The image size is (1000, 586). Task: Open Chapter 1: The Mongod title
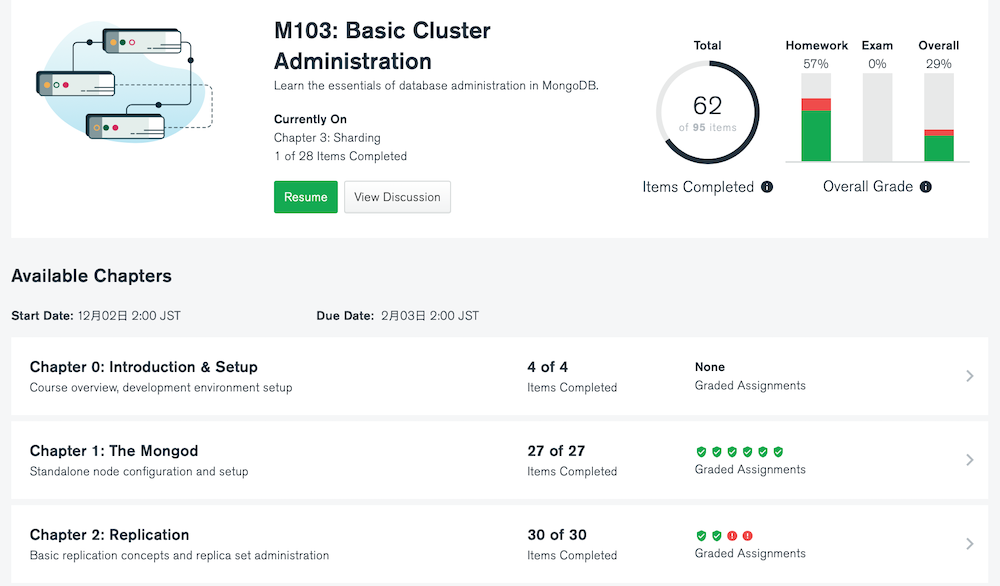pyautogui.click(x=114, y=451)
